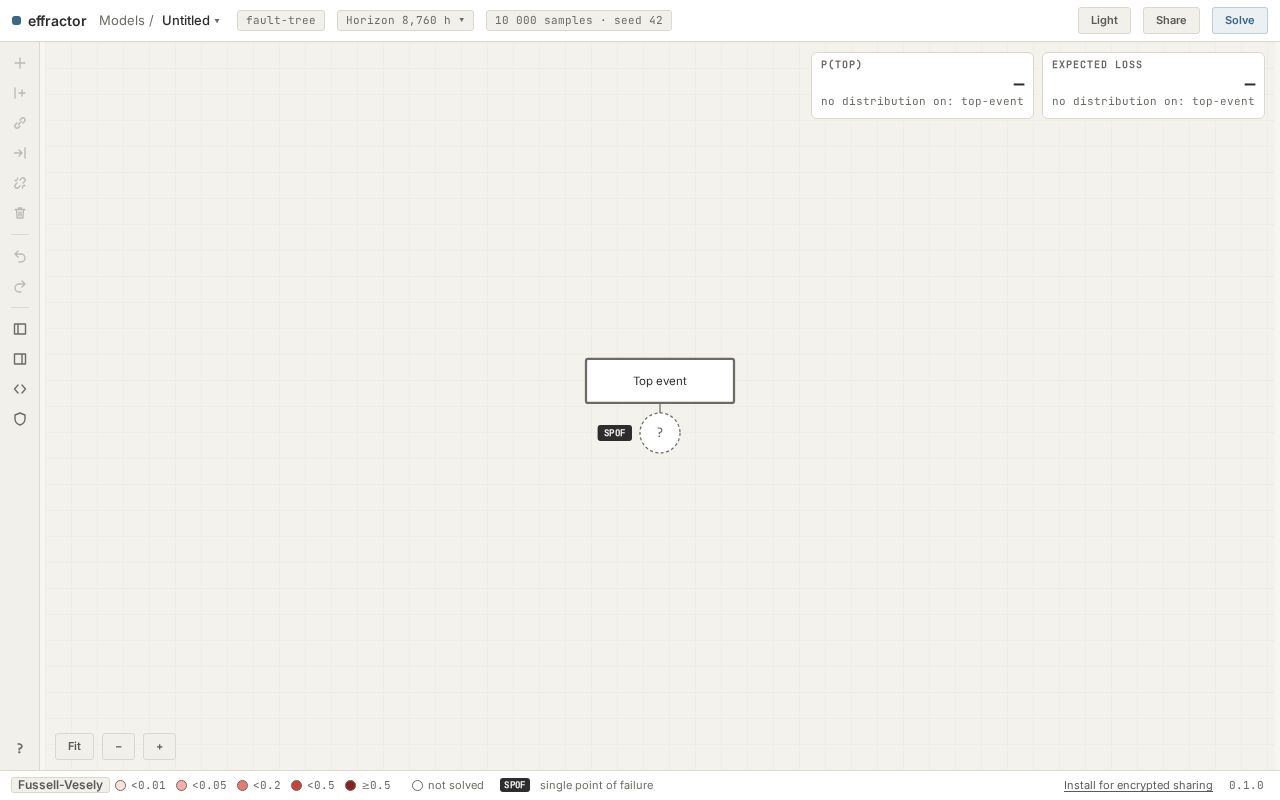Click the effractor logo

(x=49, y=20)
